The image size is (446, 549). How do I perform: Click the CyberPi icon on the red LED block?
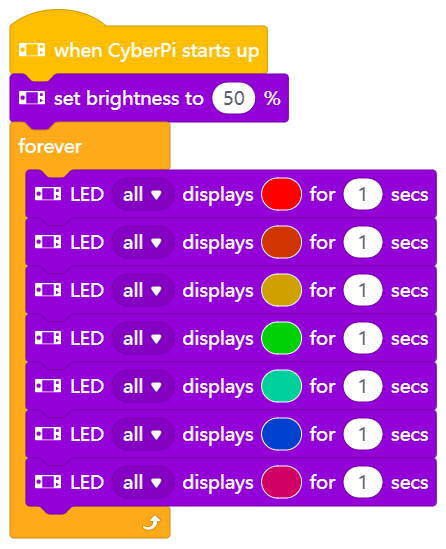[48, 194]
